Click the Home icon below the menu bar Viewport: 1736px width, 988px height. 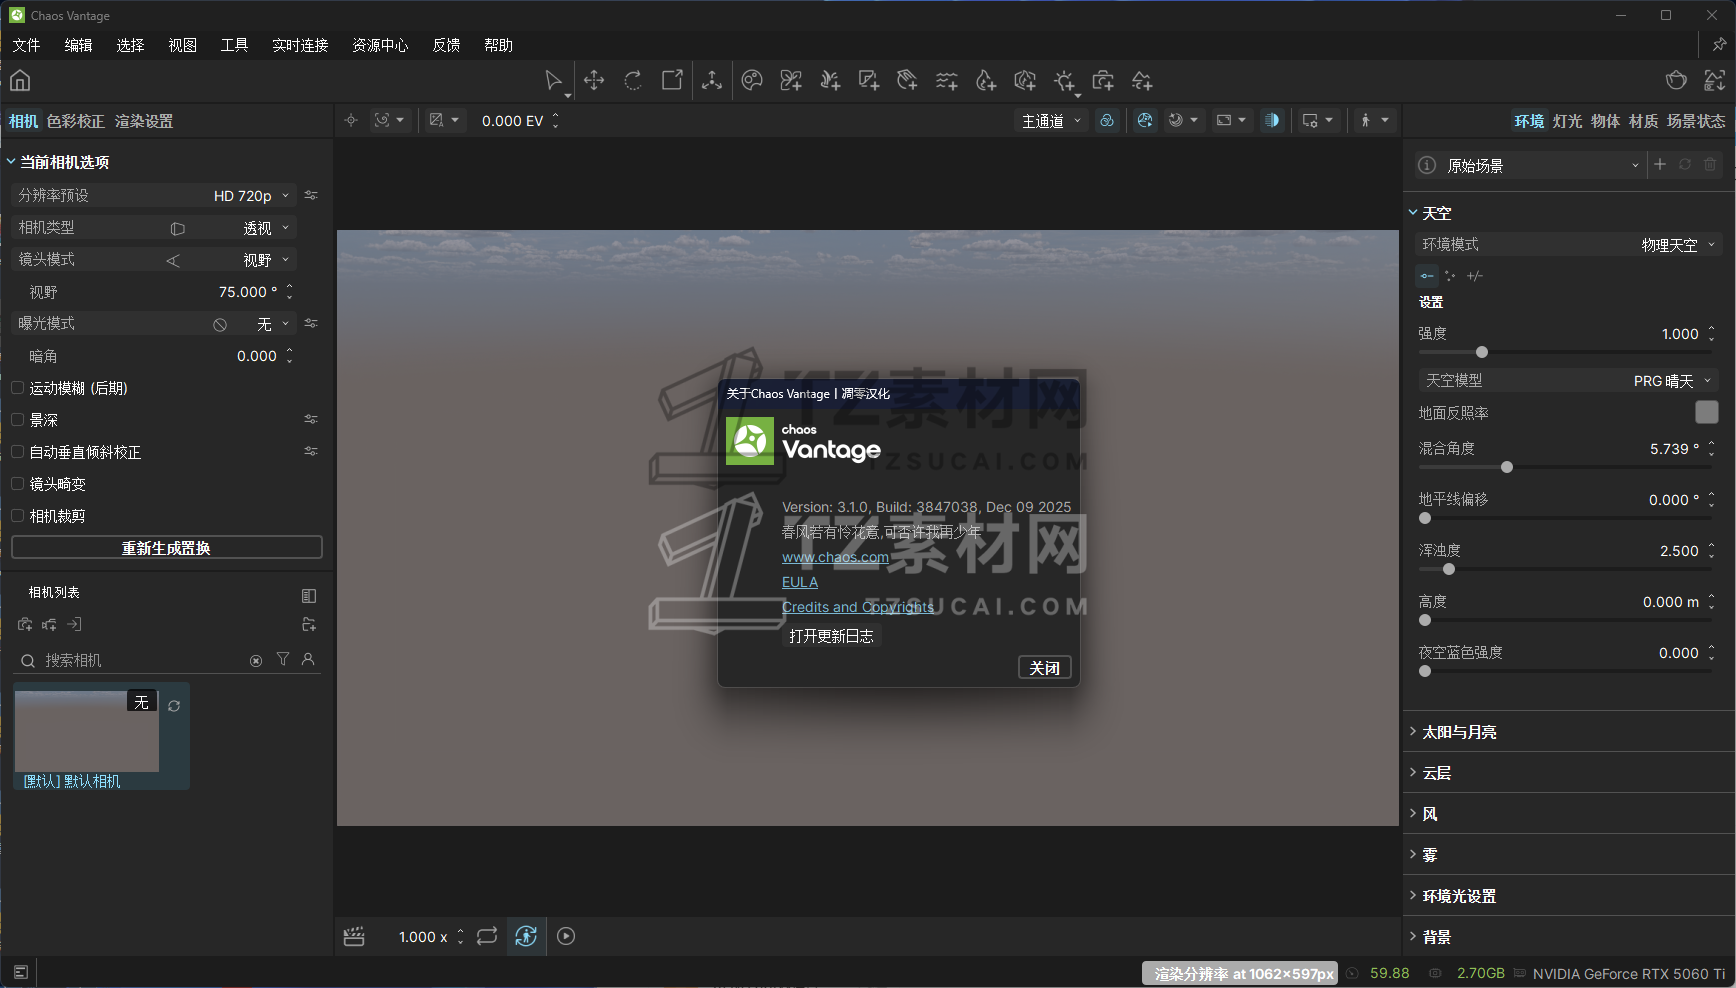(20, 80)
